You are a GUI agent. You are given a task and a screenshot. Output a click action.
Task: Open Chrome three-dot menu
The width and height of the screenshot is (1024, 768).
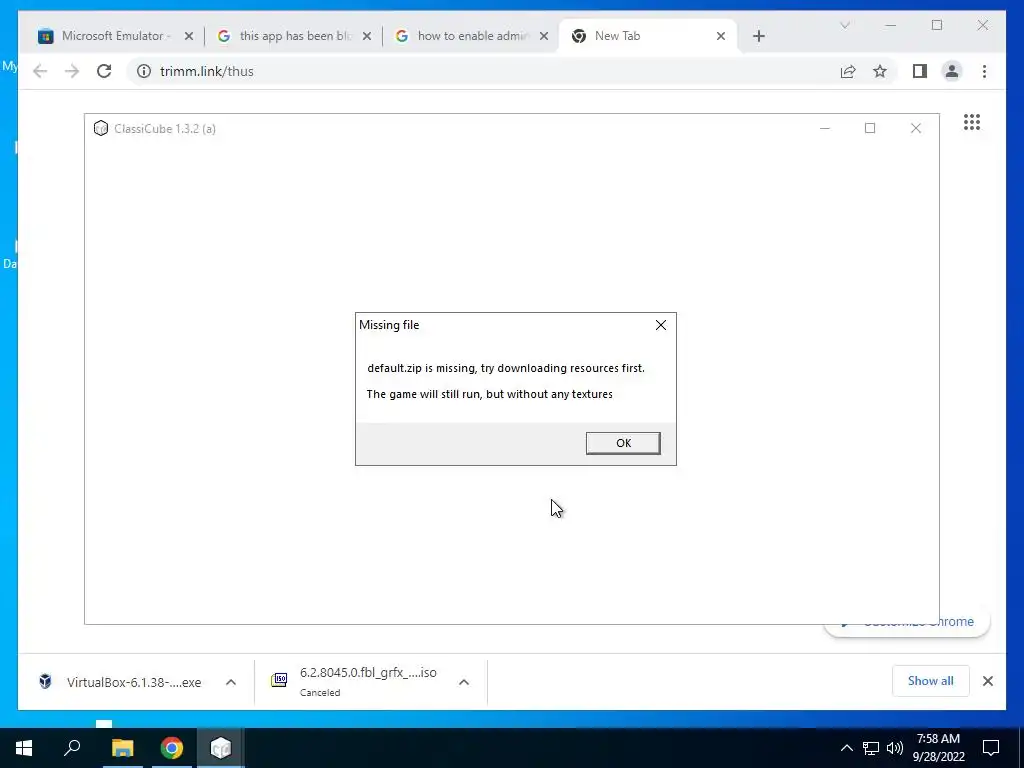984,71
